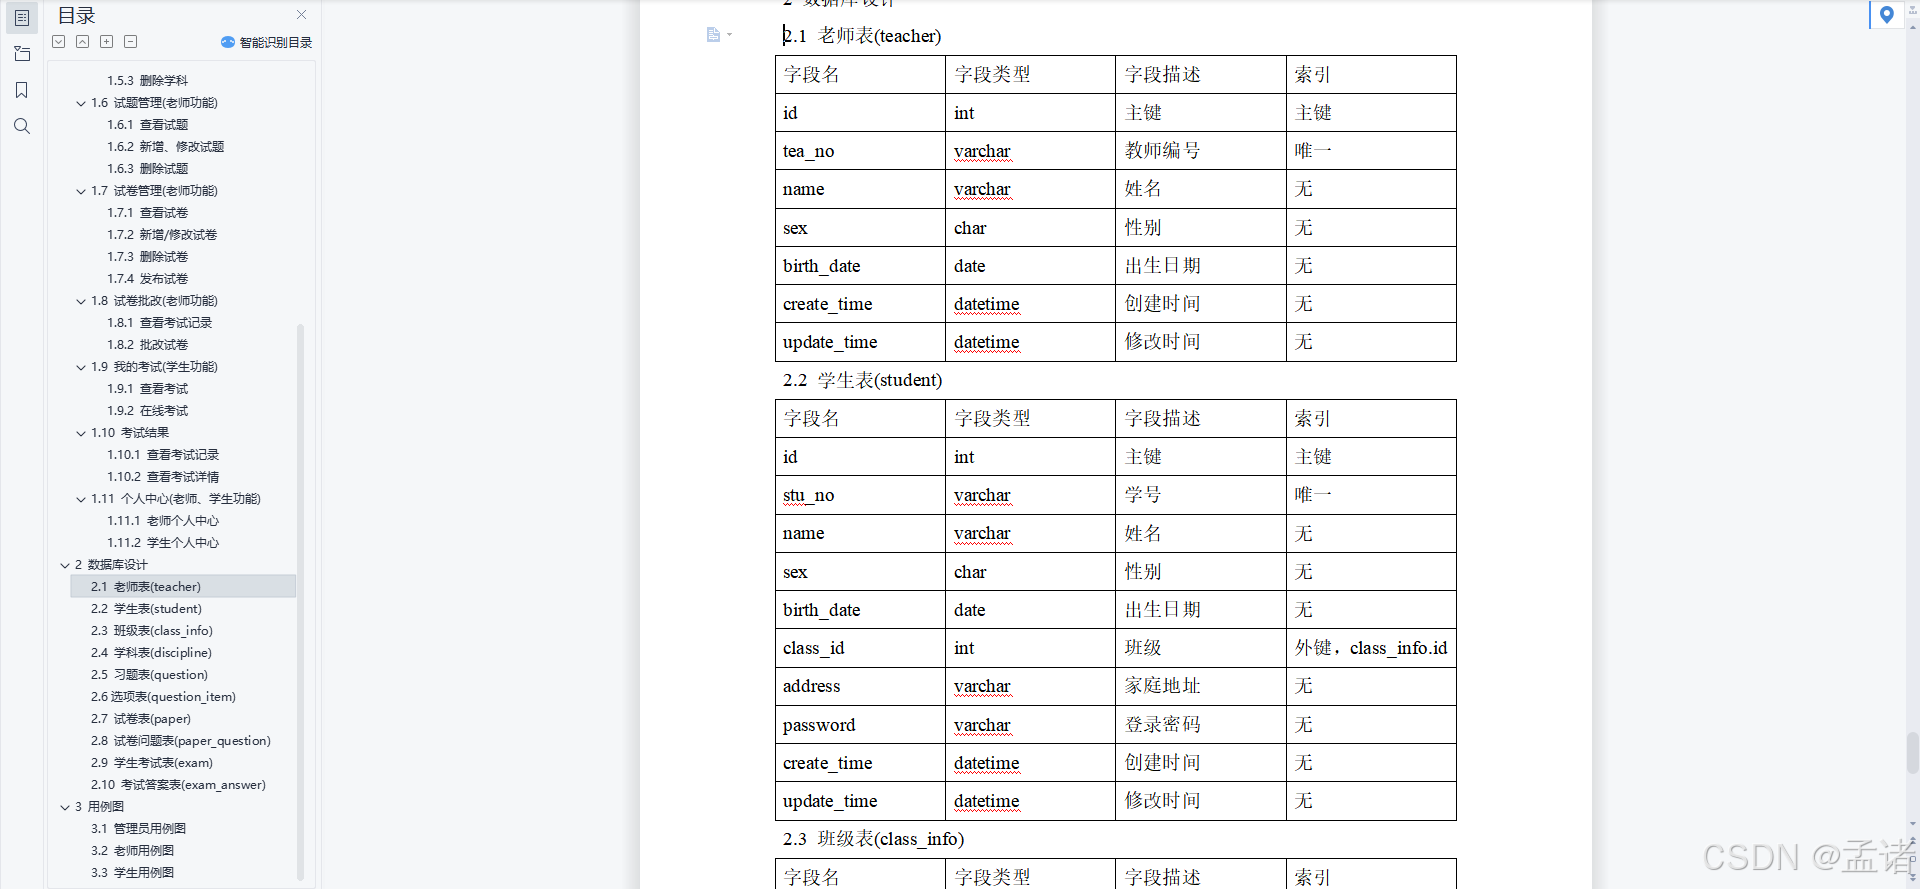Go to 1.11.1 老师个人中心 heading

click(163, 521)
